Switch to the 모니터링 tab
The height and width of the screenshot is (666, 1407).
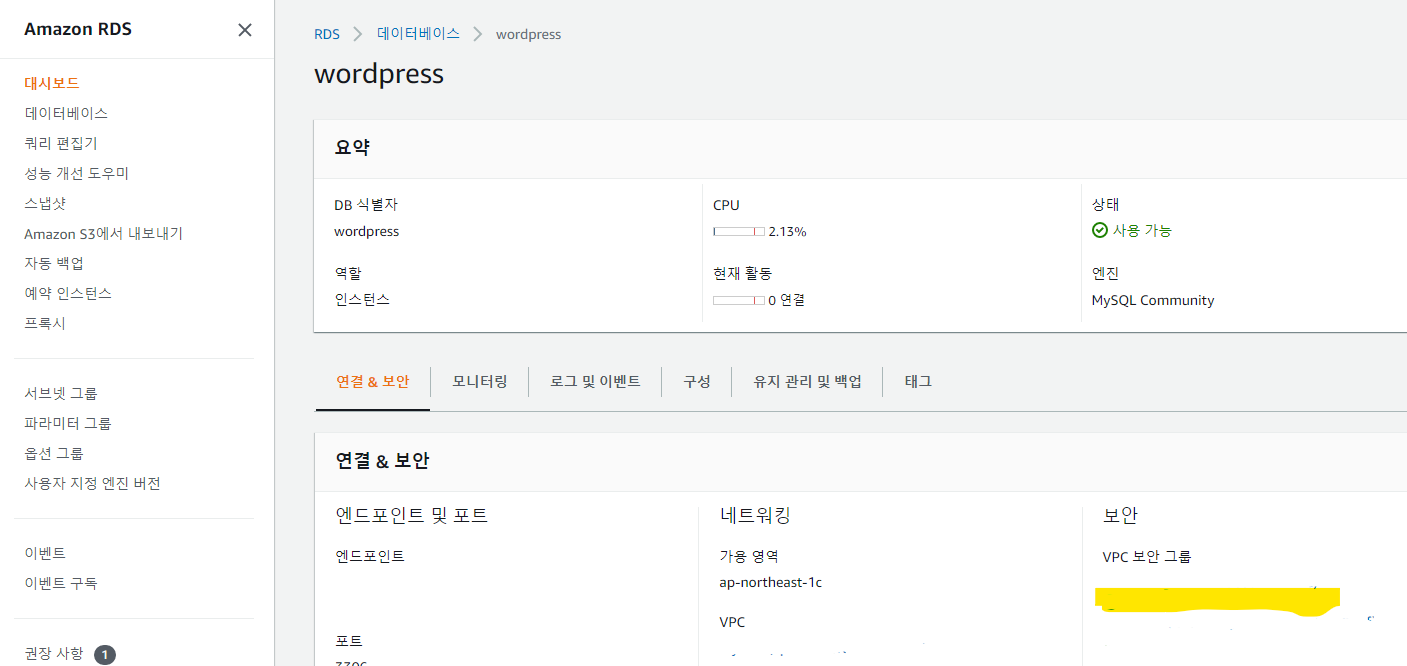tap(480, 381)
